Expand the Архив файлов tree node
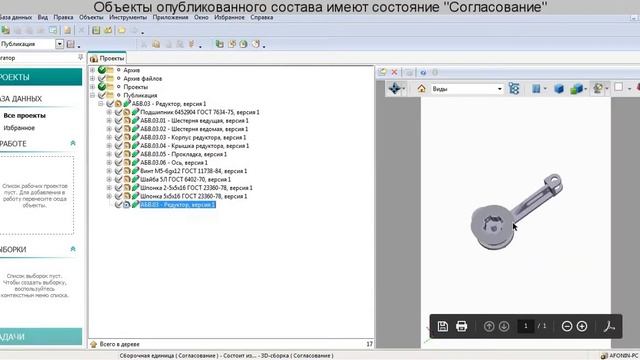640x360 pixels. click(92, 78)
